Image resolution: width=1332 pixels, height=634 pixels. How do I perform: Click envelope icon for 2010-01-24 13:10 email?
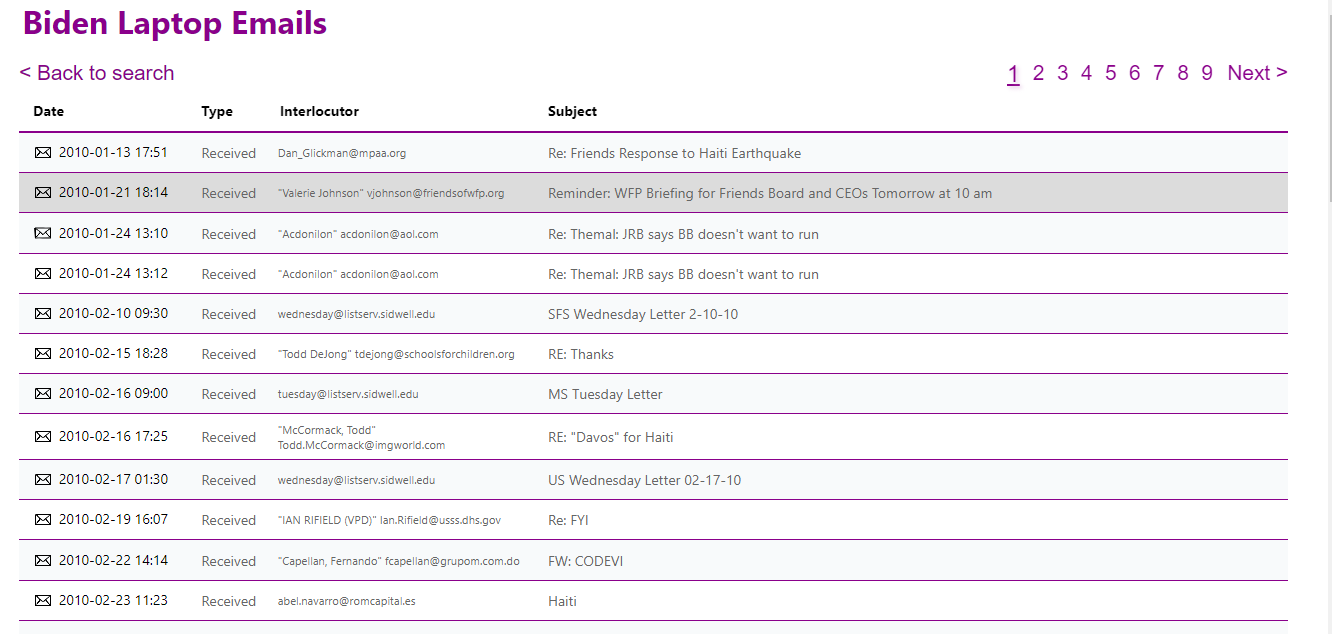(x=43, y=233)
